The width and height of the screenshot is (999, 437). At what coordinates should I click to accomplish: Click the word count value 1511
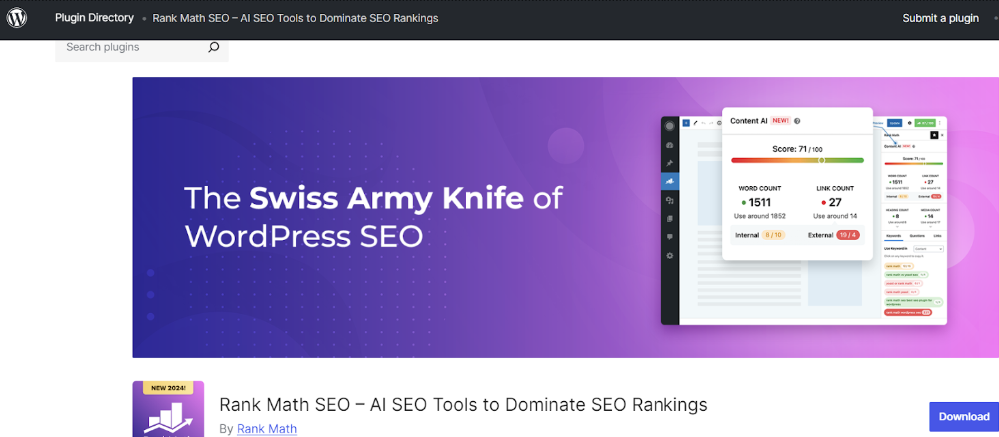(x=759, y=203)
